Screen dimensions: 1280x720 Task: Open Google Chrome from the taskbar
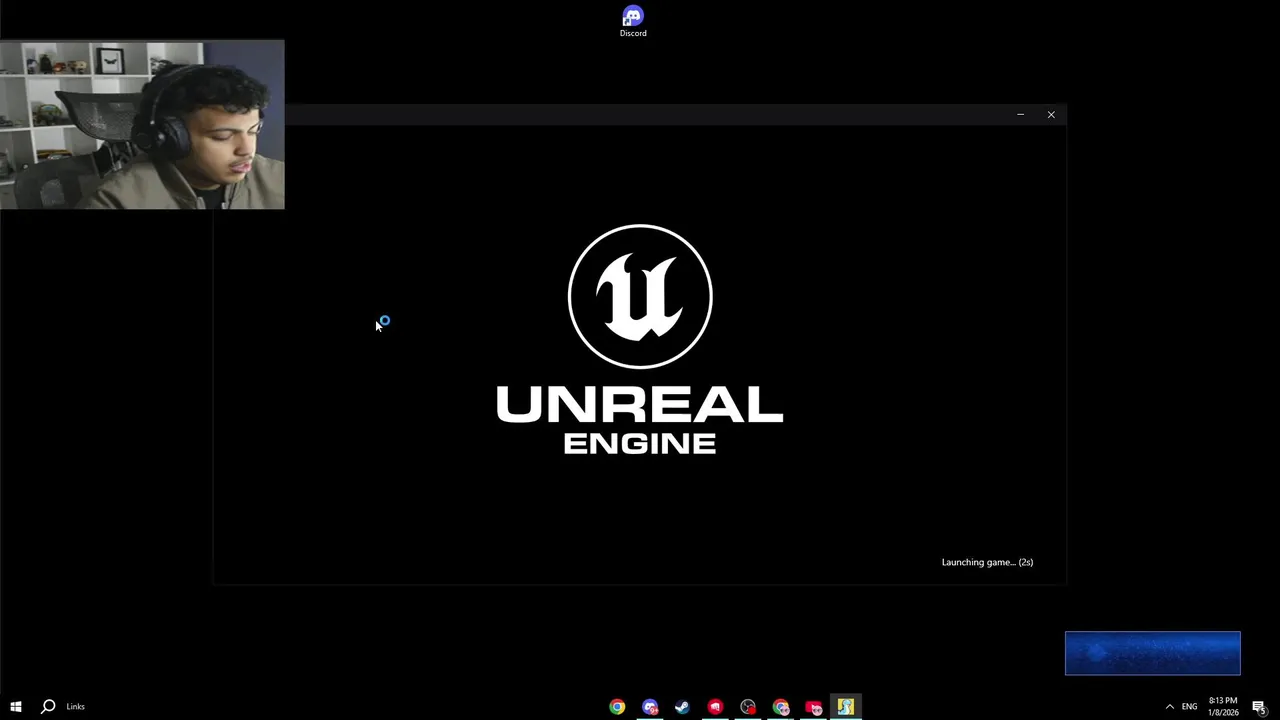tap(617, 706)
